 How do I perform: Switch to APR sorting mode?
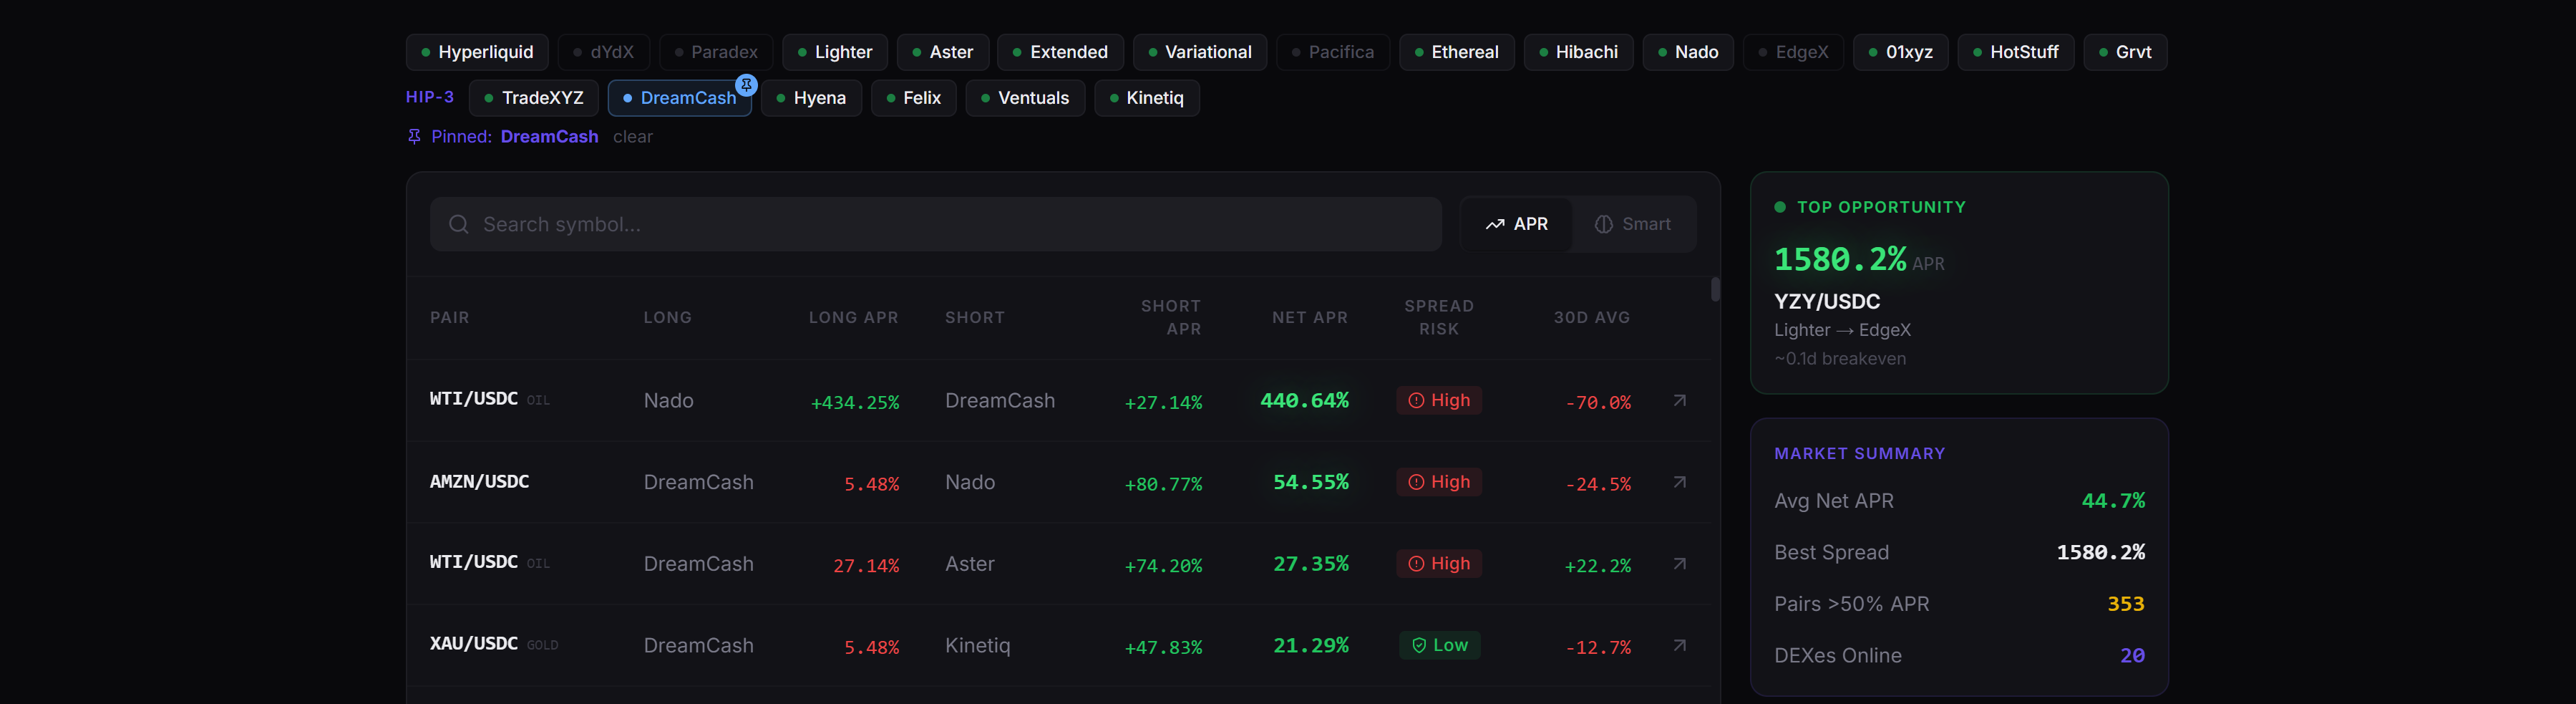1516,224
